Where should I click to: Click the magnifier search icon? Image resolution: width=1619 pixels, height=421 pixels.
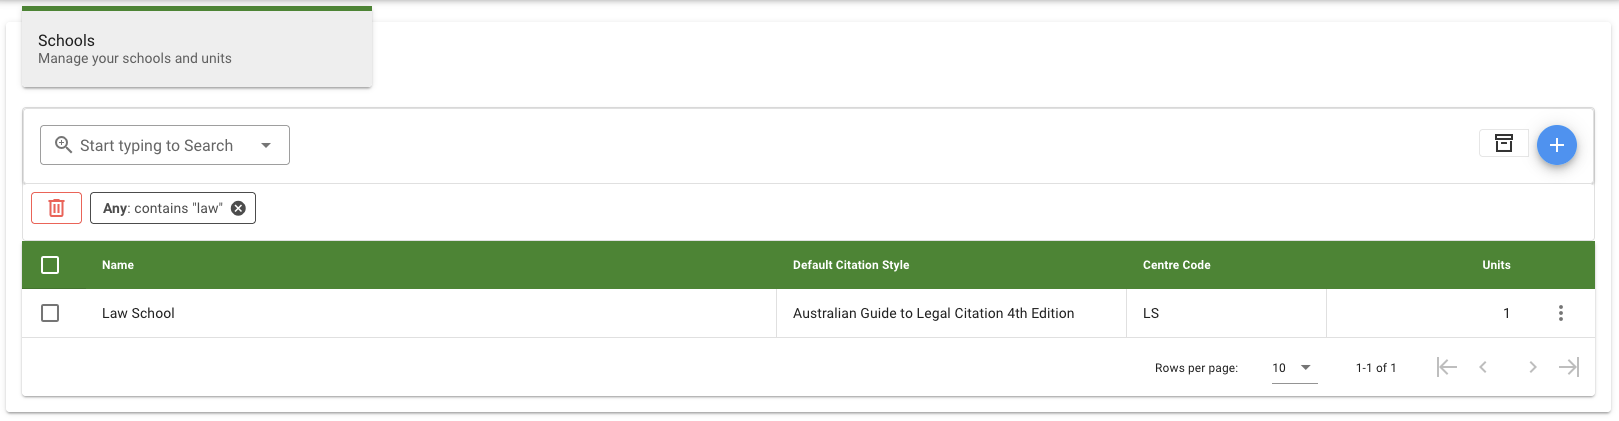(63, 145)
